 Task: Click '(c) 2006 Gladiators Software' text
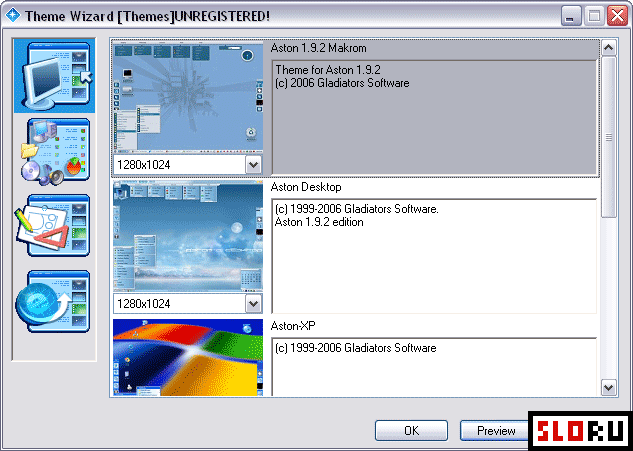click(342, 83)
